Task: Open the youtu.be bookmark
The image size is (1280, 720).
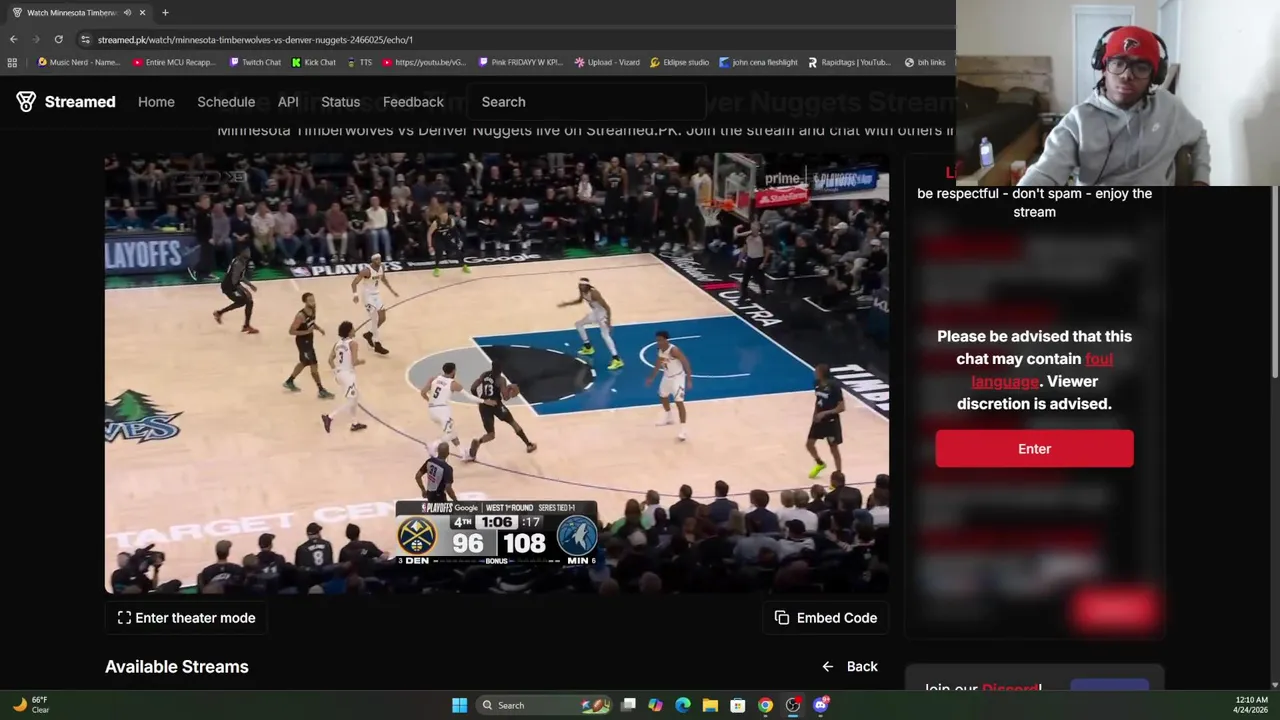Action: click(424, 62)
